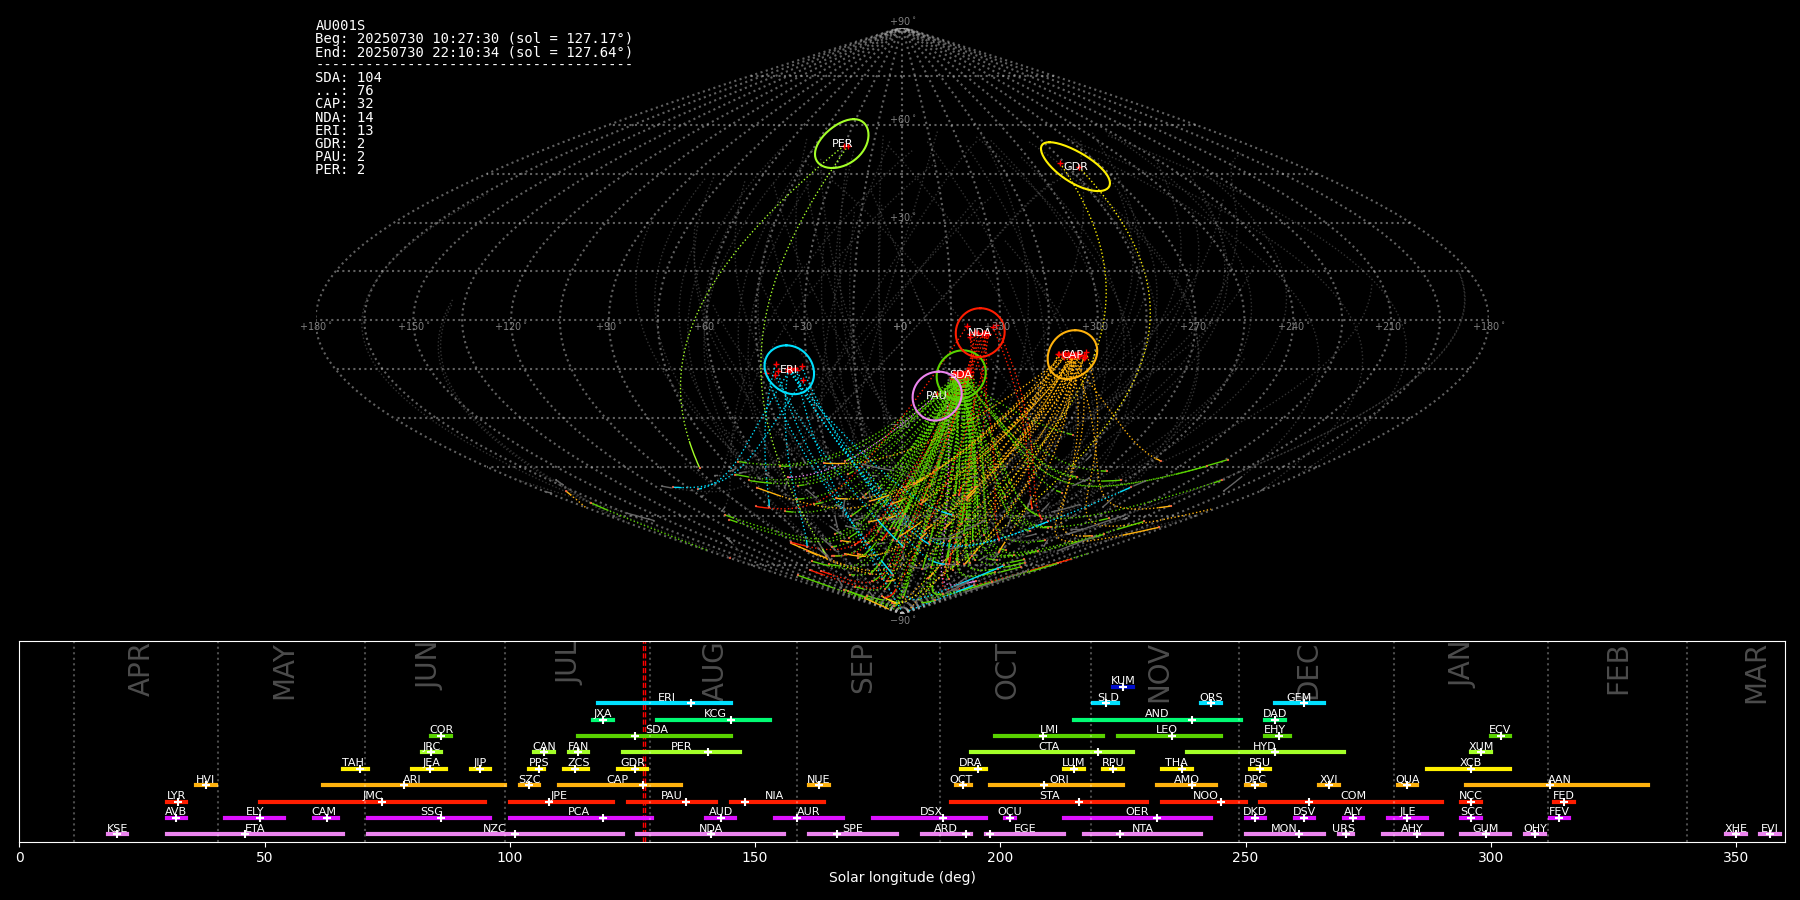Select the SSG shower bar in timeline
Screen dimensions: 1800x900
[429, 818]
